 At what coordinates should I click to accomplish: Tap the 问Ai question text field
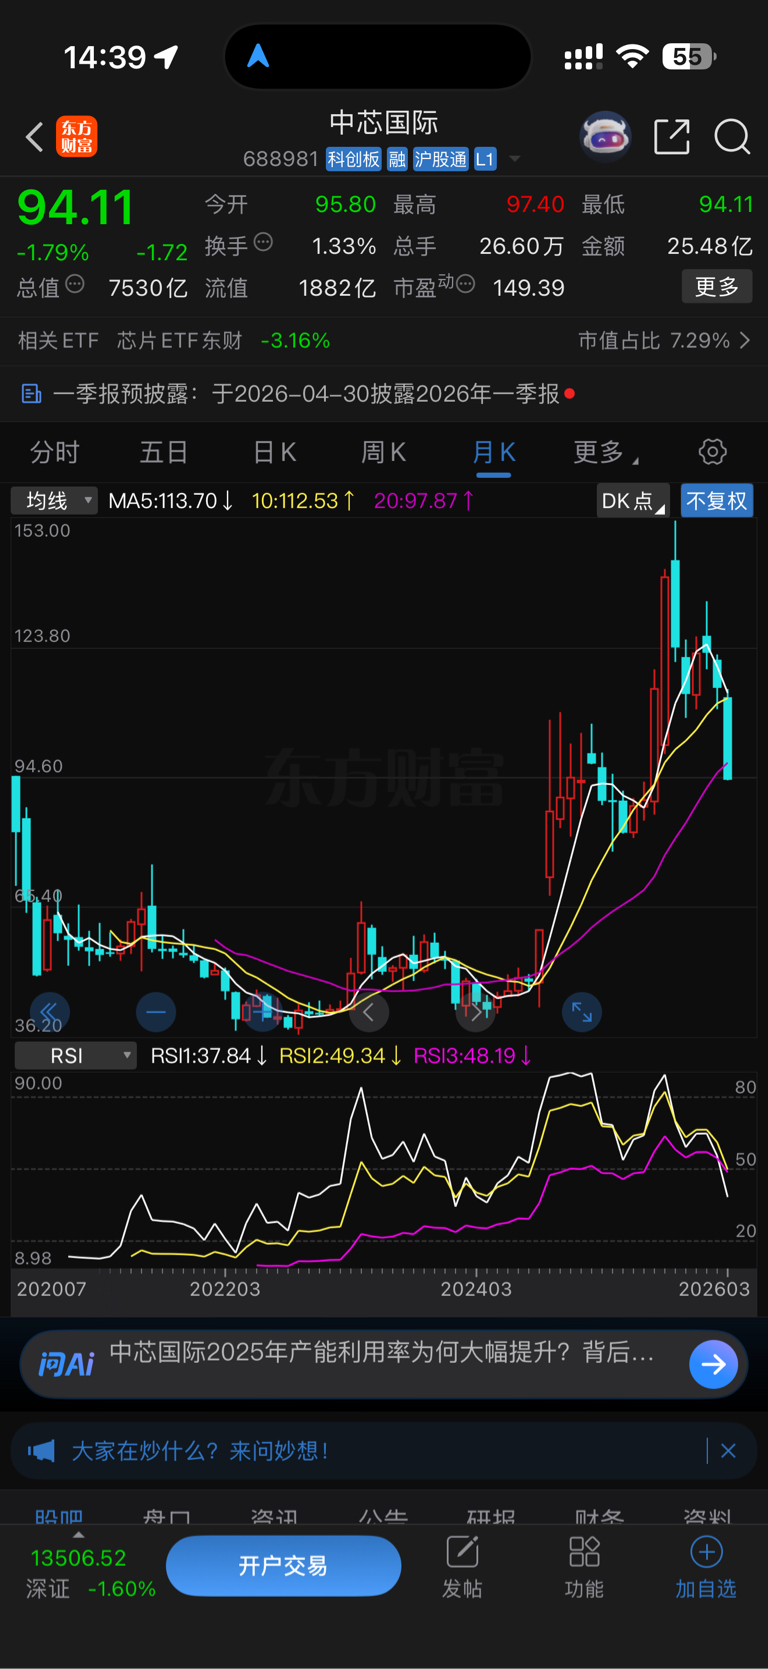point(382,1353)
